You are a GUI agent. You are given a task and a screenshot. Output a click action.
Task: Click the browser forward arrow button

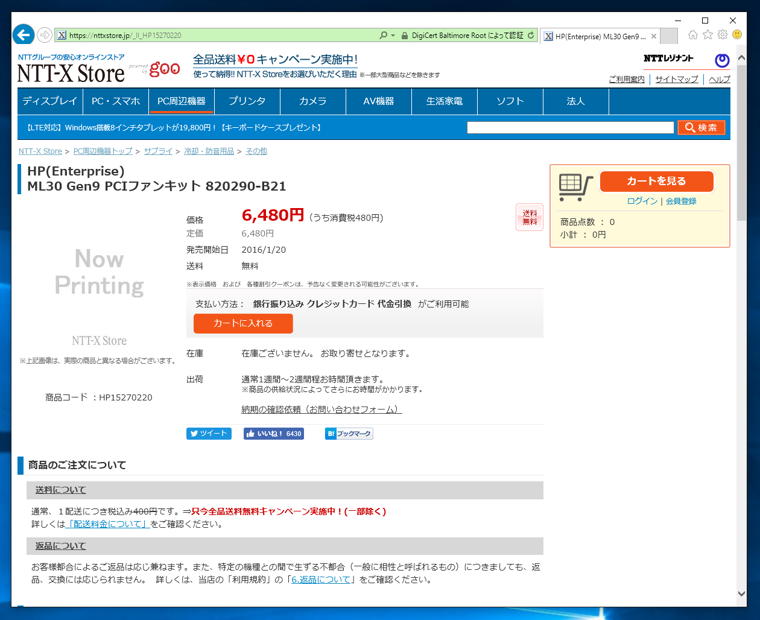pyautogui.click(x=44, y=35)
